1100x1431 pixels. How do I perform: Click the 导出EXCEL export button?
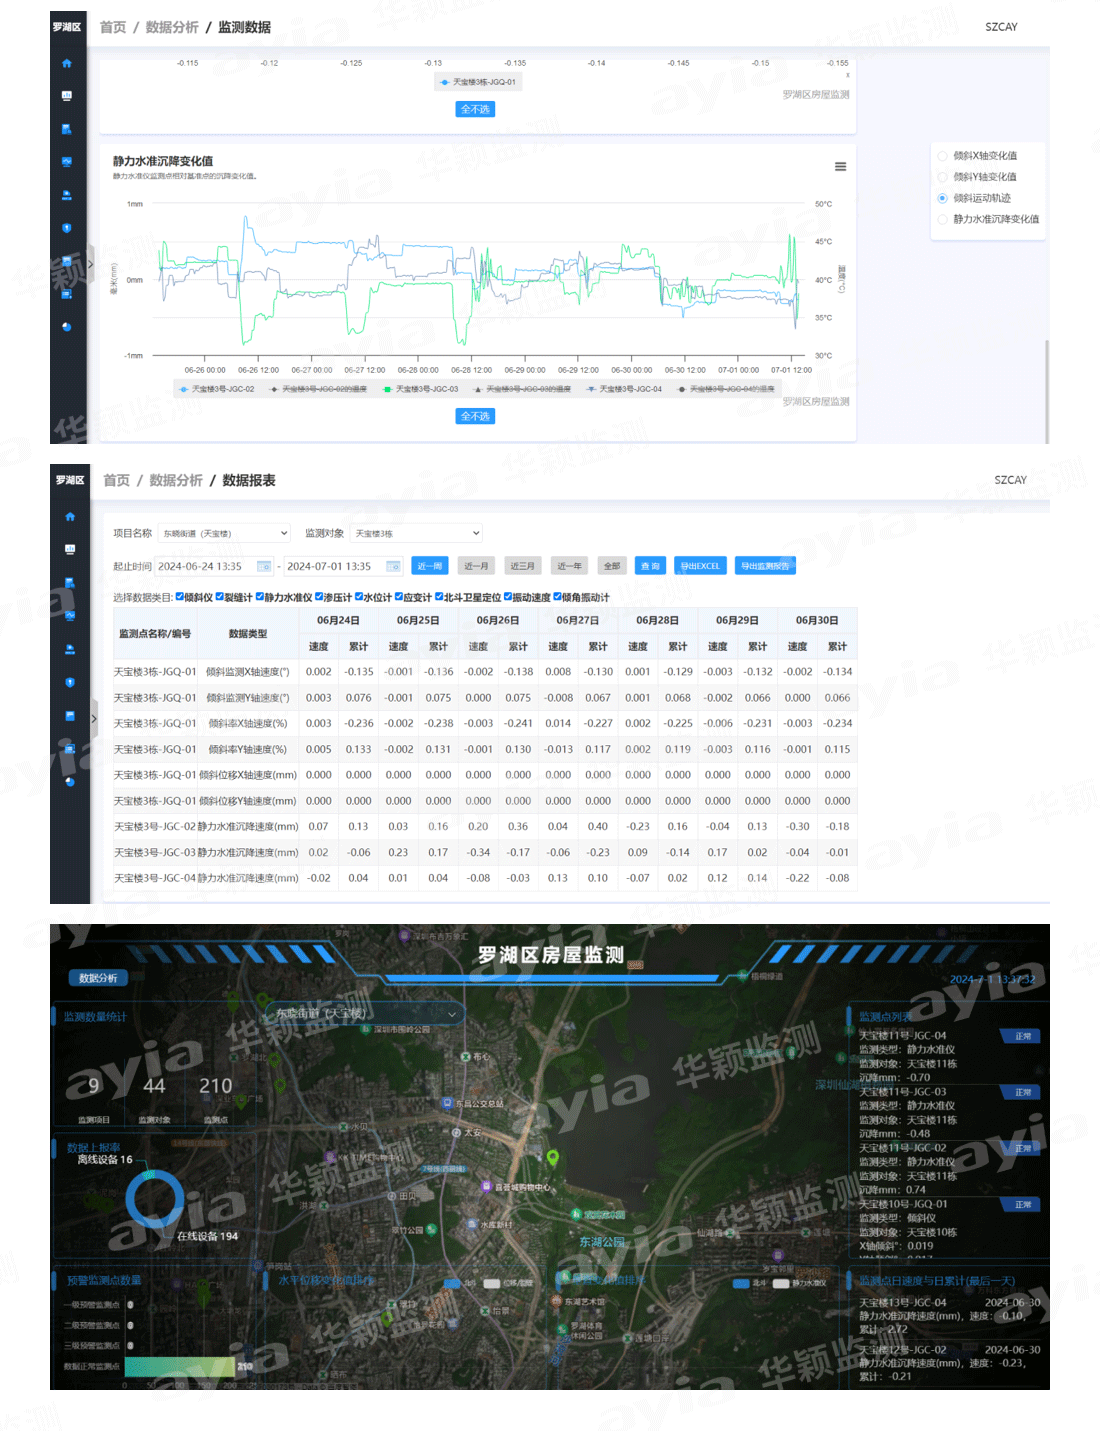(703, 565)
